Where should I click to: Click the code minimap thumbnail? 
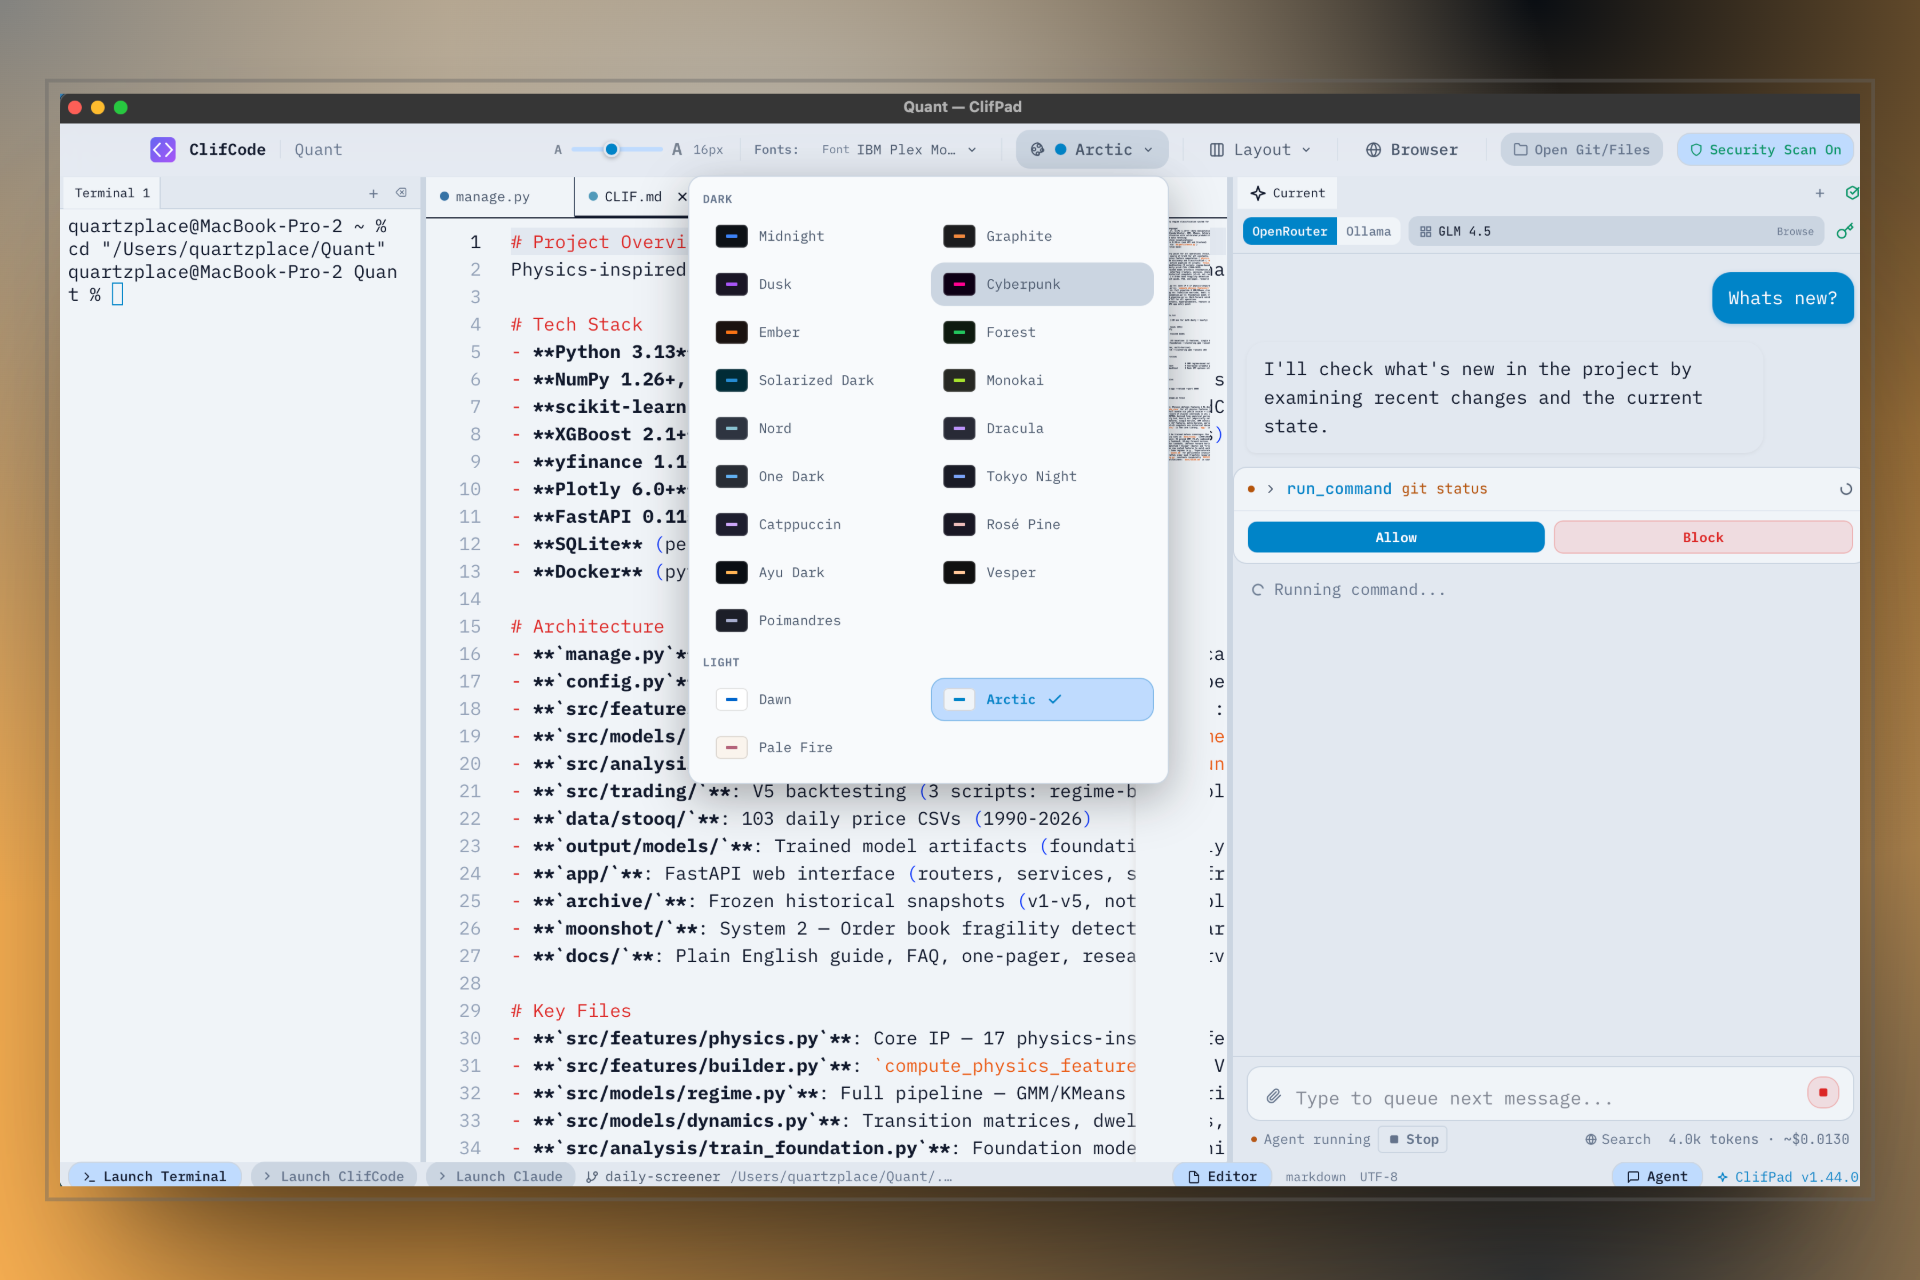[x=1189, y=340]
